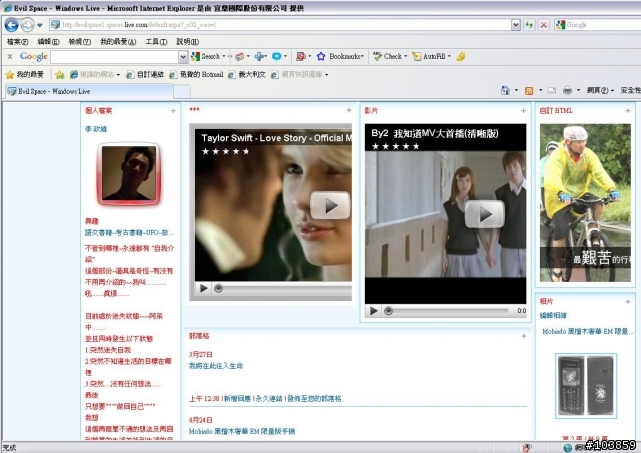Expand the 影片 video module plus icon

click(x=523, y=111)
